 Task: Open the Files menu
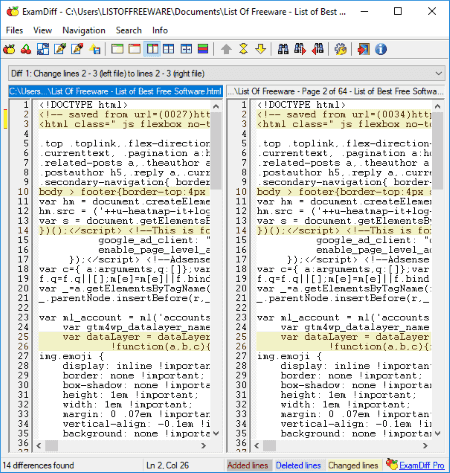(x=14, y=30)
